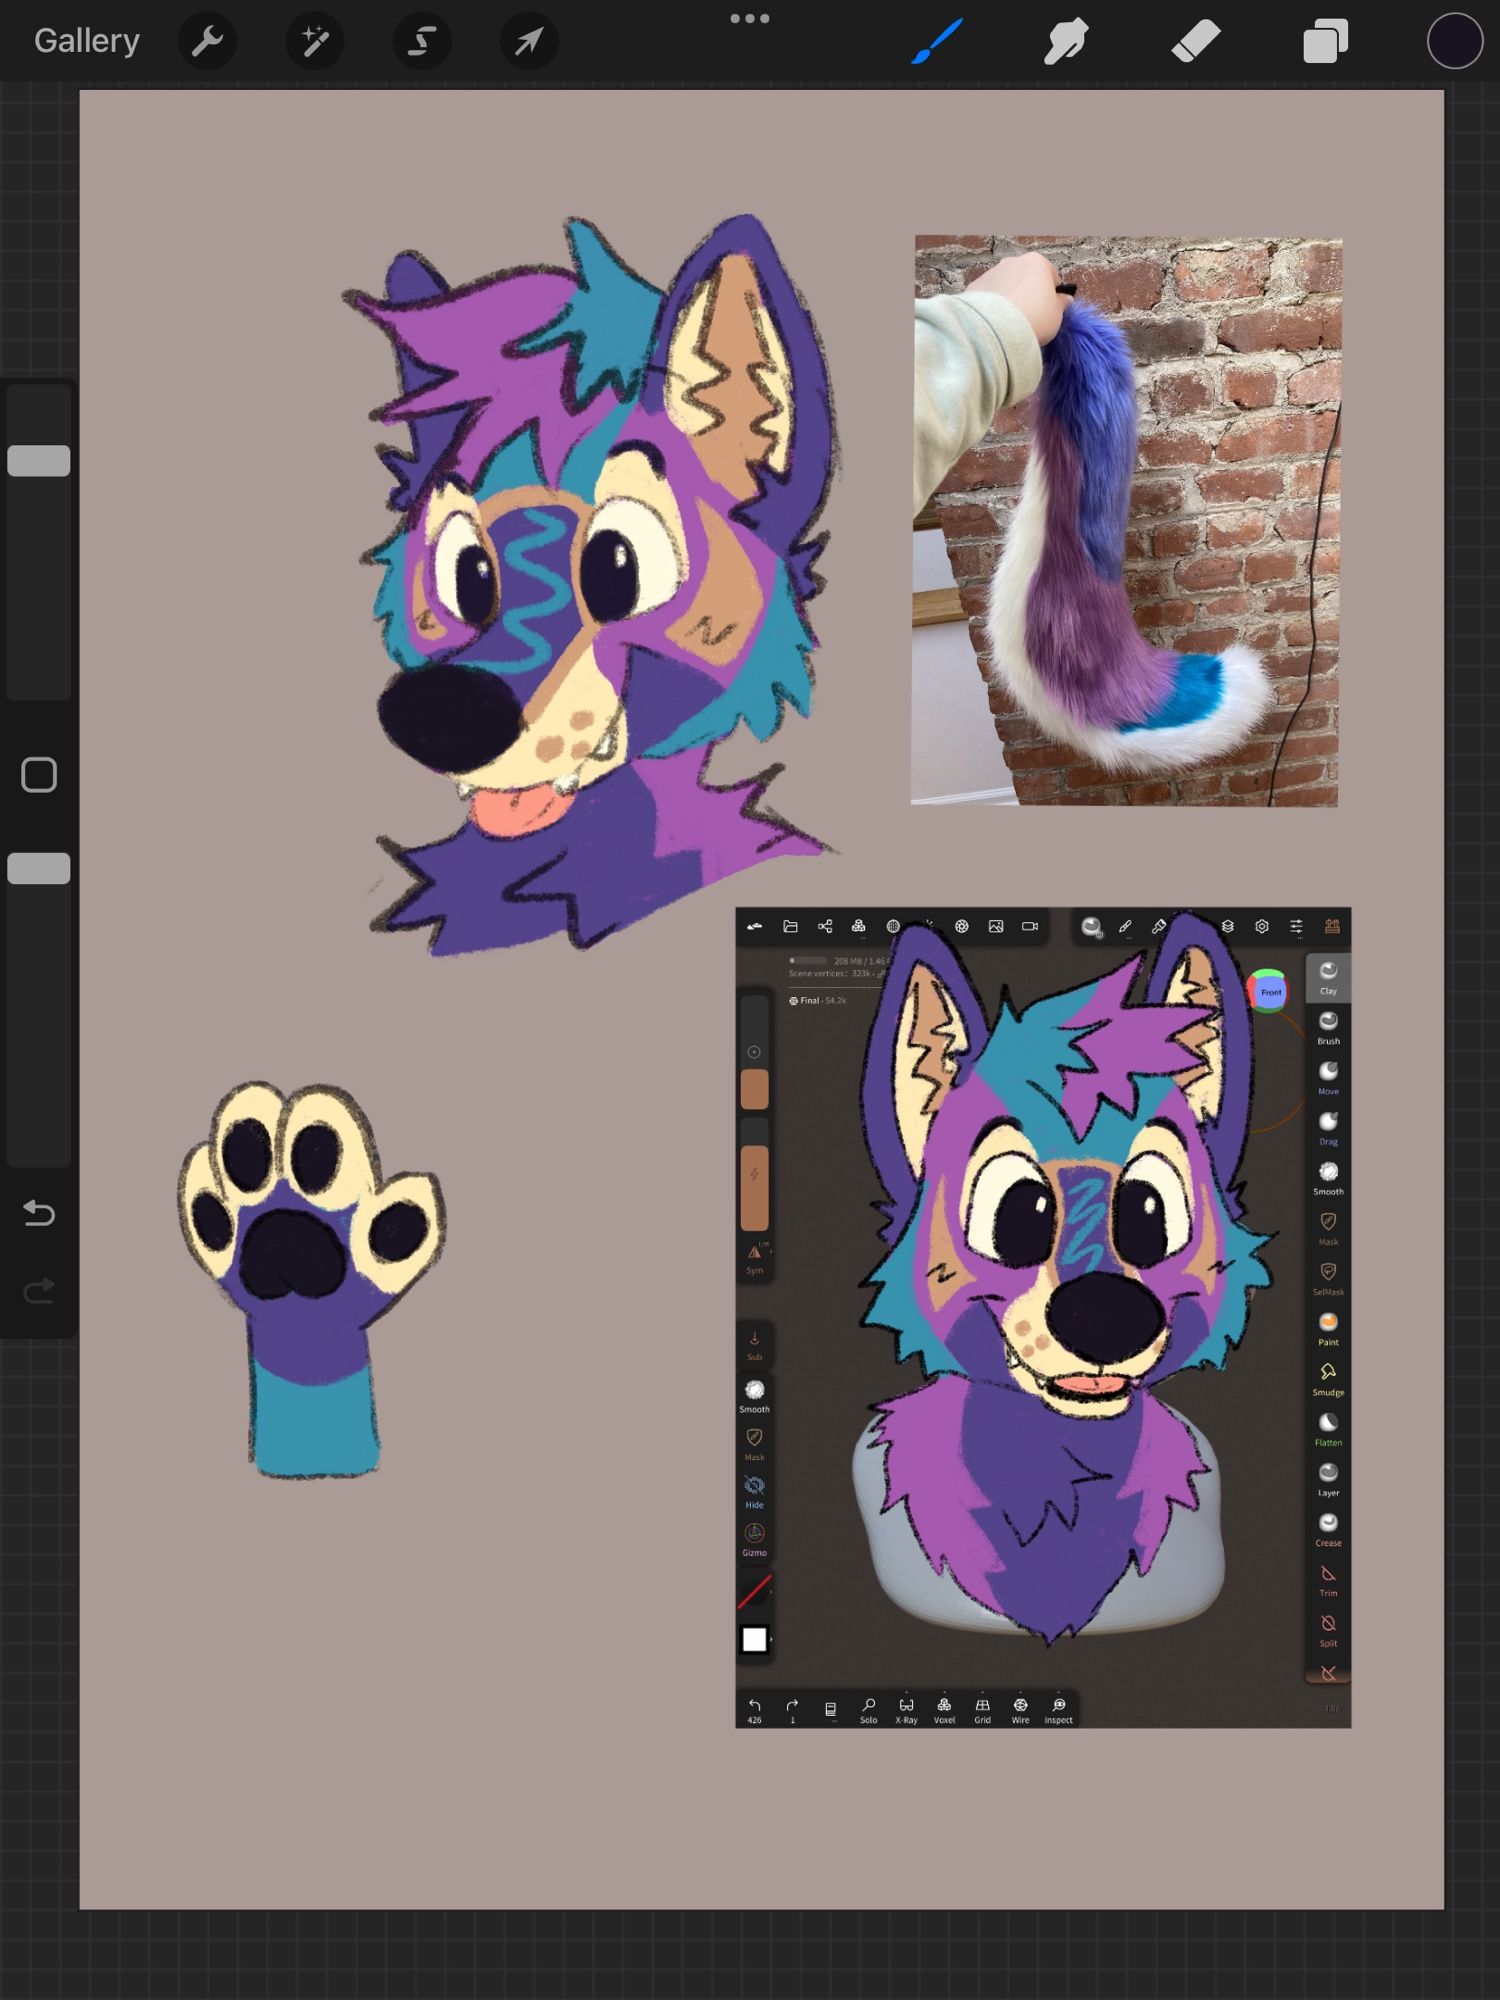The height and width of the screenshot is (2000, 1500).
Task: Click the brush size slider handle
Action: click(39, 460)
